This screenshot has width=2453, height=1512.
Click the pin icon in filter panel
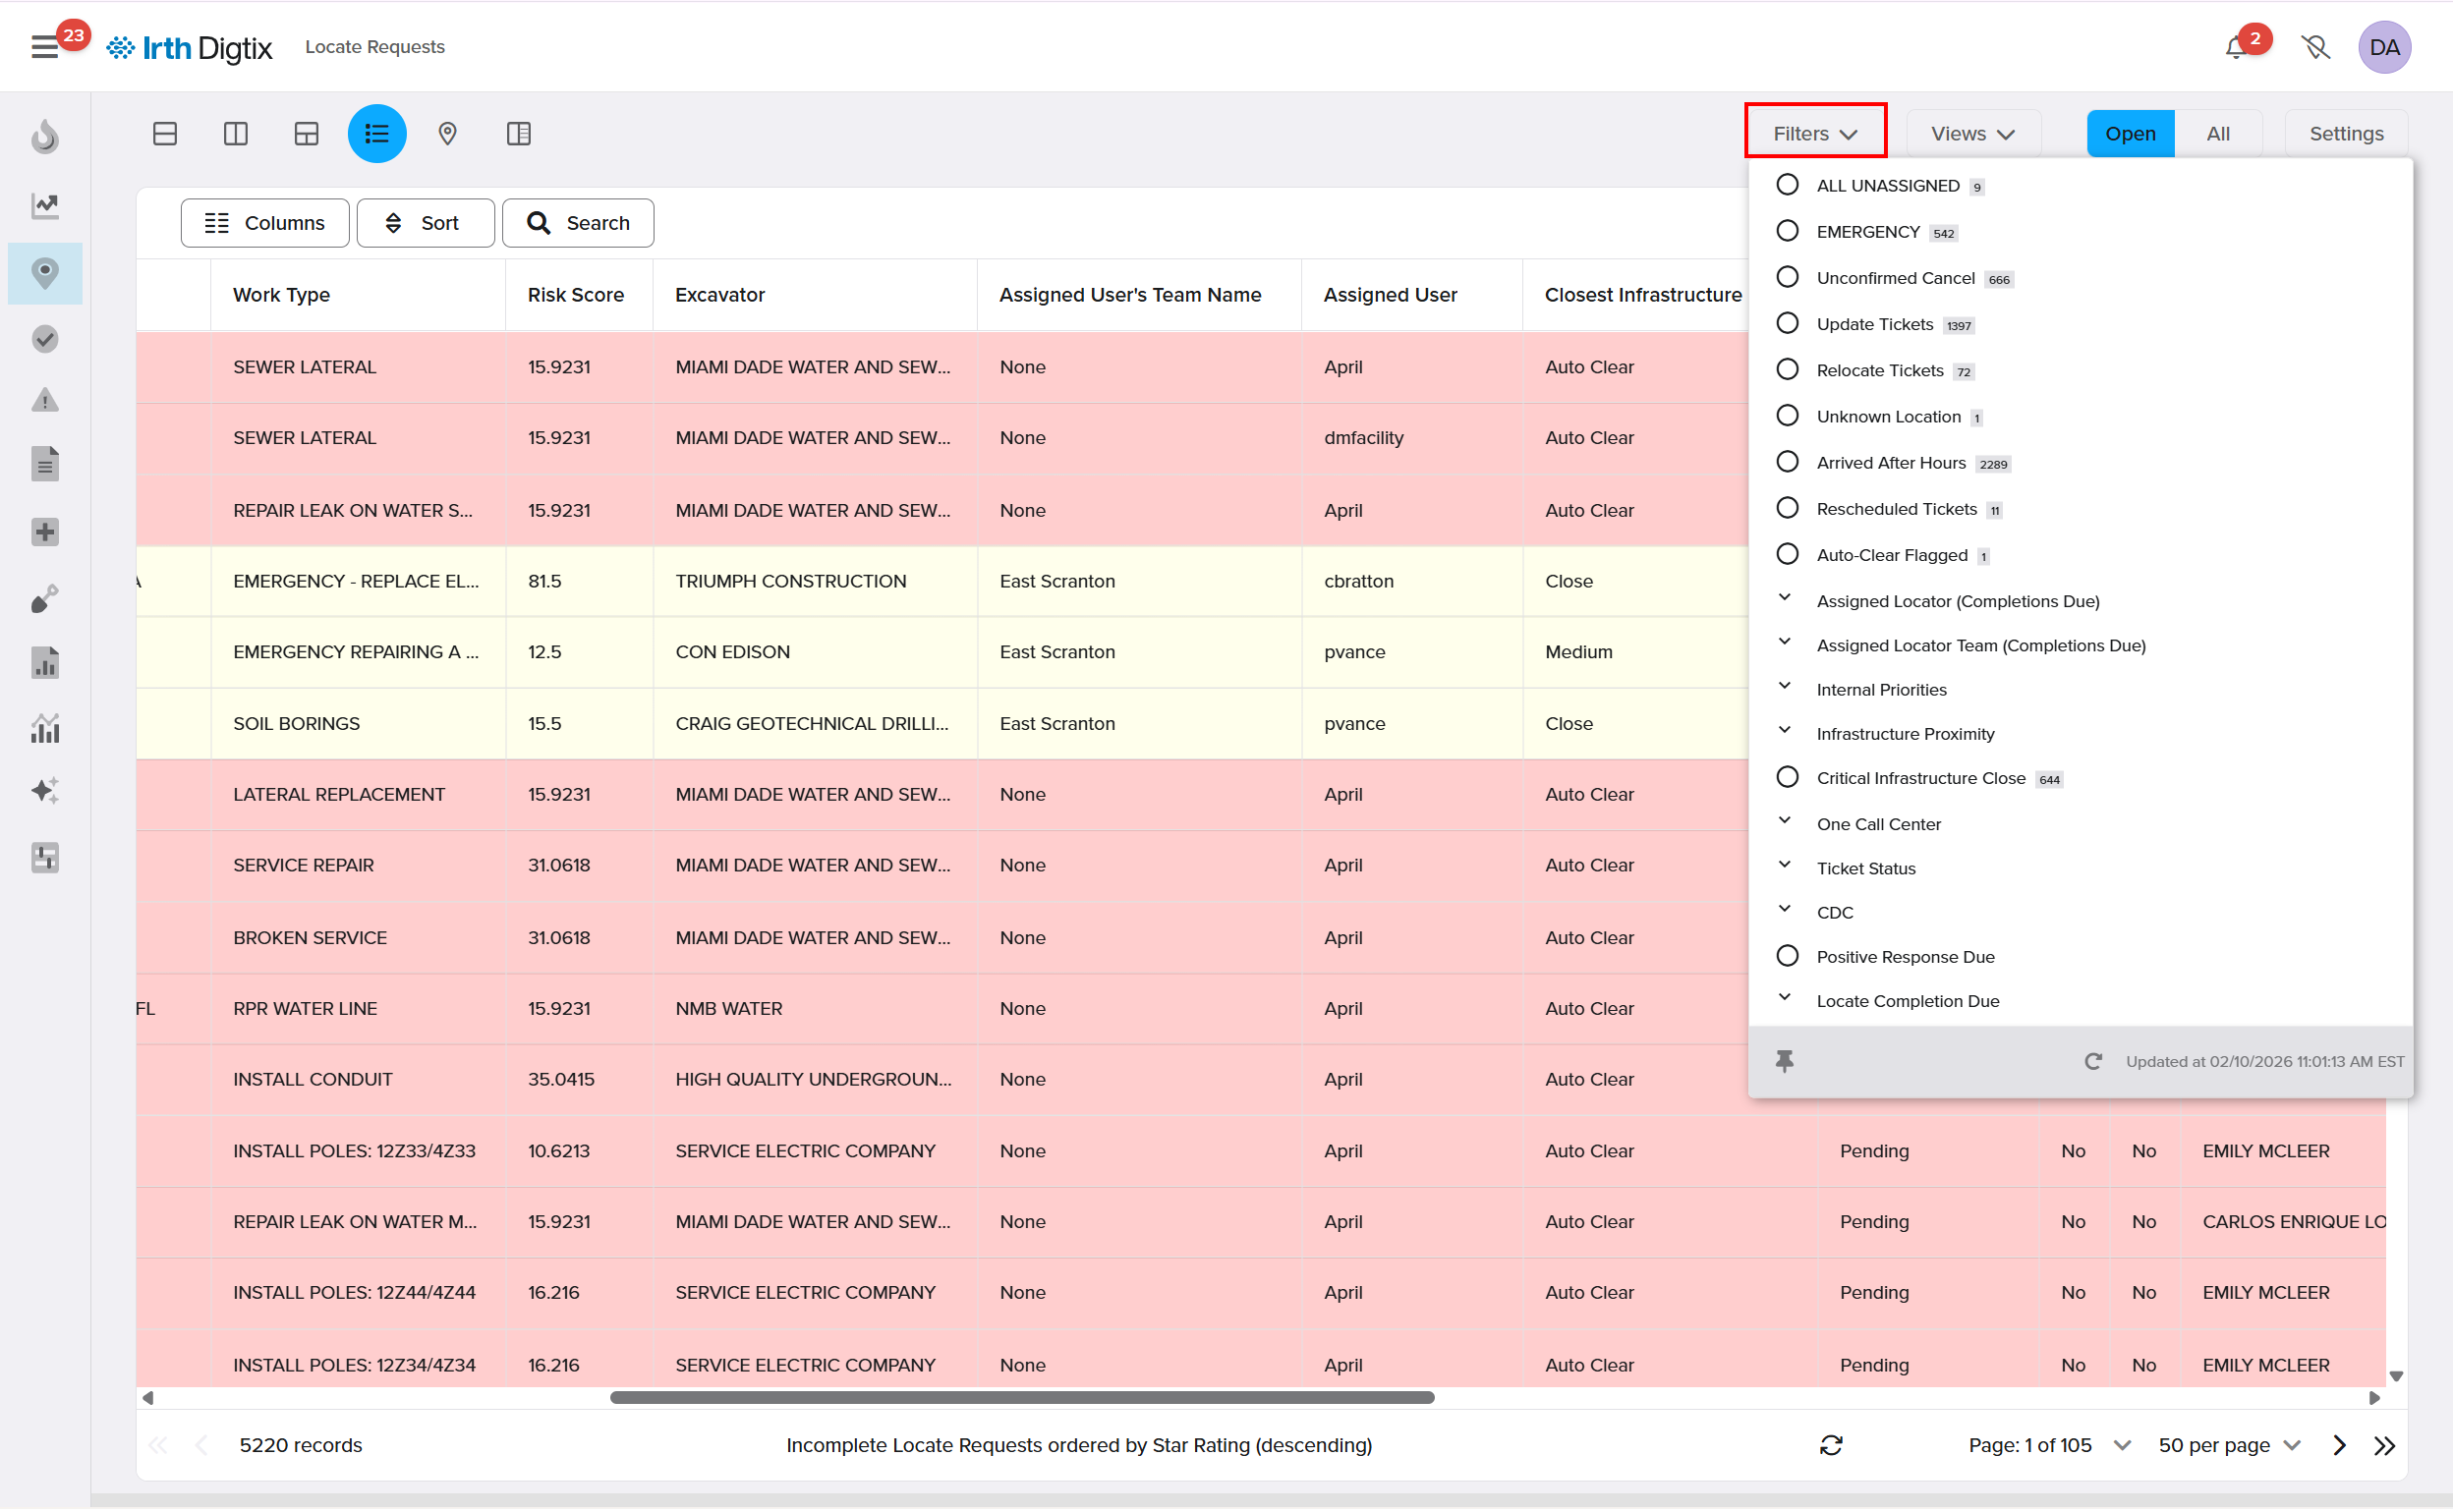click(x=1784, y=1060)
